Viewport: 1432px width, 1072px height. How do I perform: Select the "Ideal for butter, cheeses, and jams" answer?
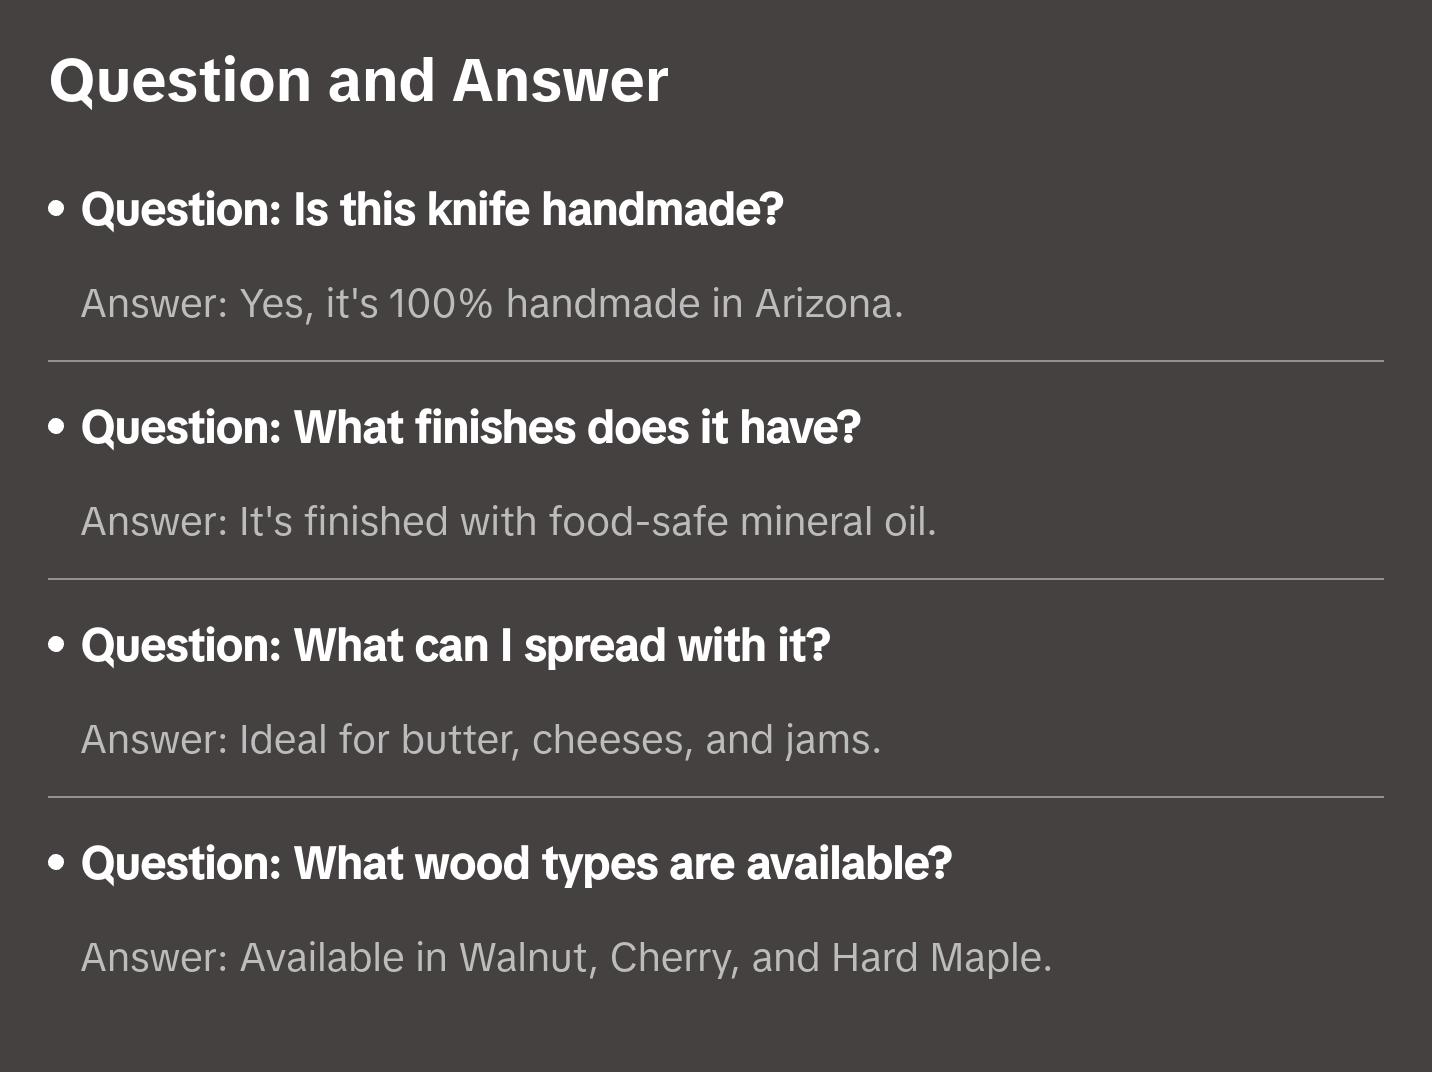(481, 740)
